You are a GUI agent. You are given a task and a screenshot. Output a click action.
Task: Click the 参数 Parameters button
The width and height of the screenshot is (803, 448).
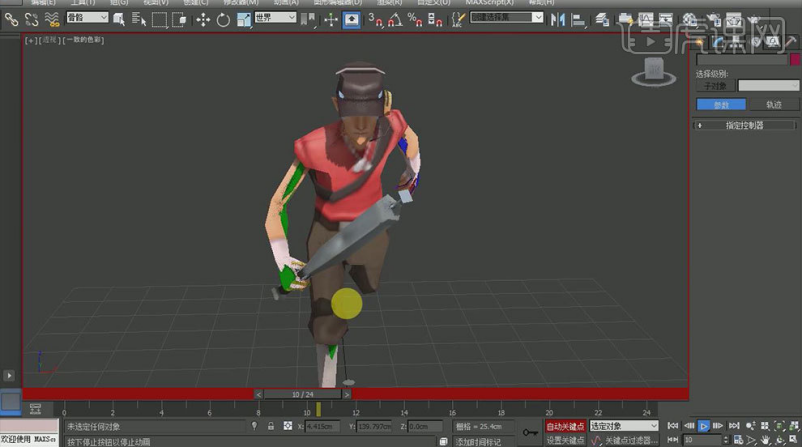pos(721,104)
